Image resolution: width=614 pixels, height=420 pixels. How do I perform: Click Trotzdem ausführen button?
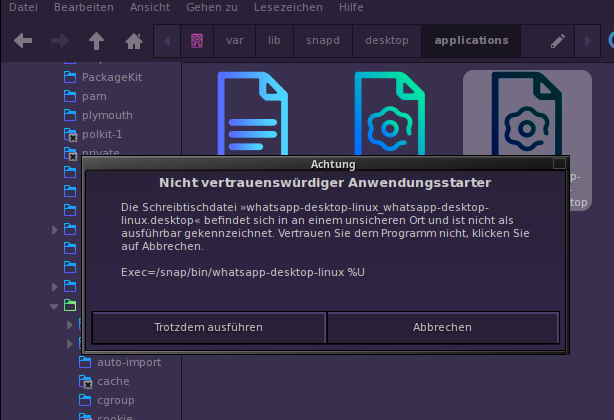(209, 328)
